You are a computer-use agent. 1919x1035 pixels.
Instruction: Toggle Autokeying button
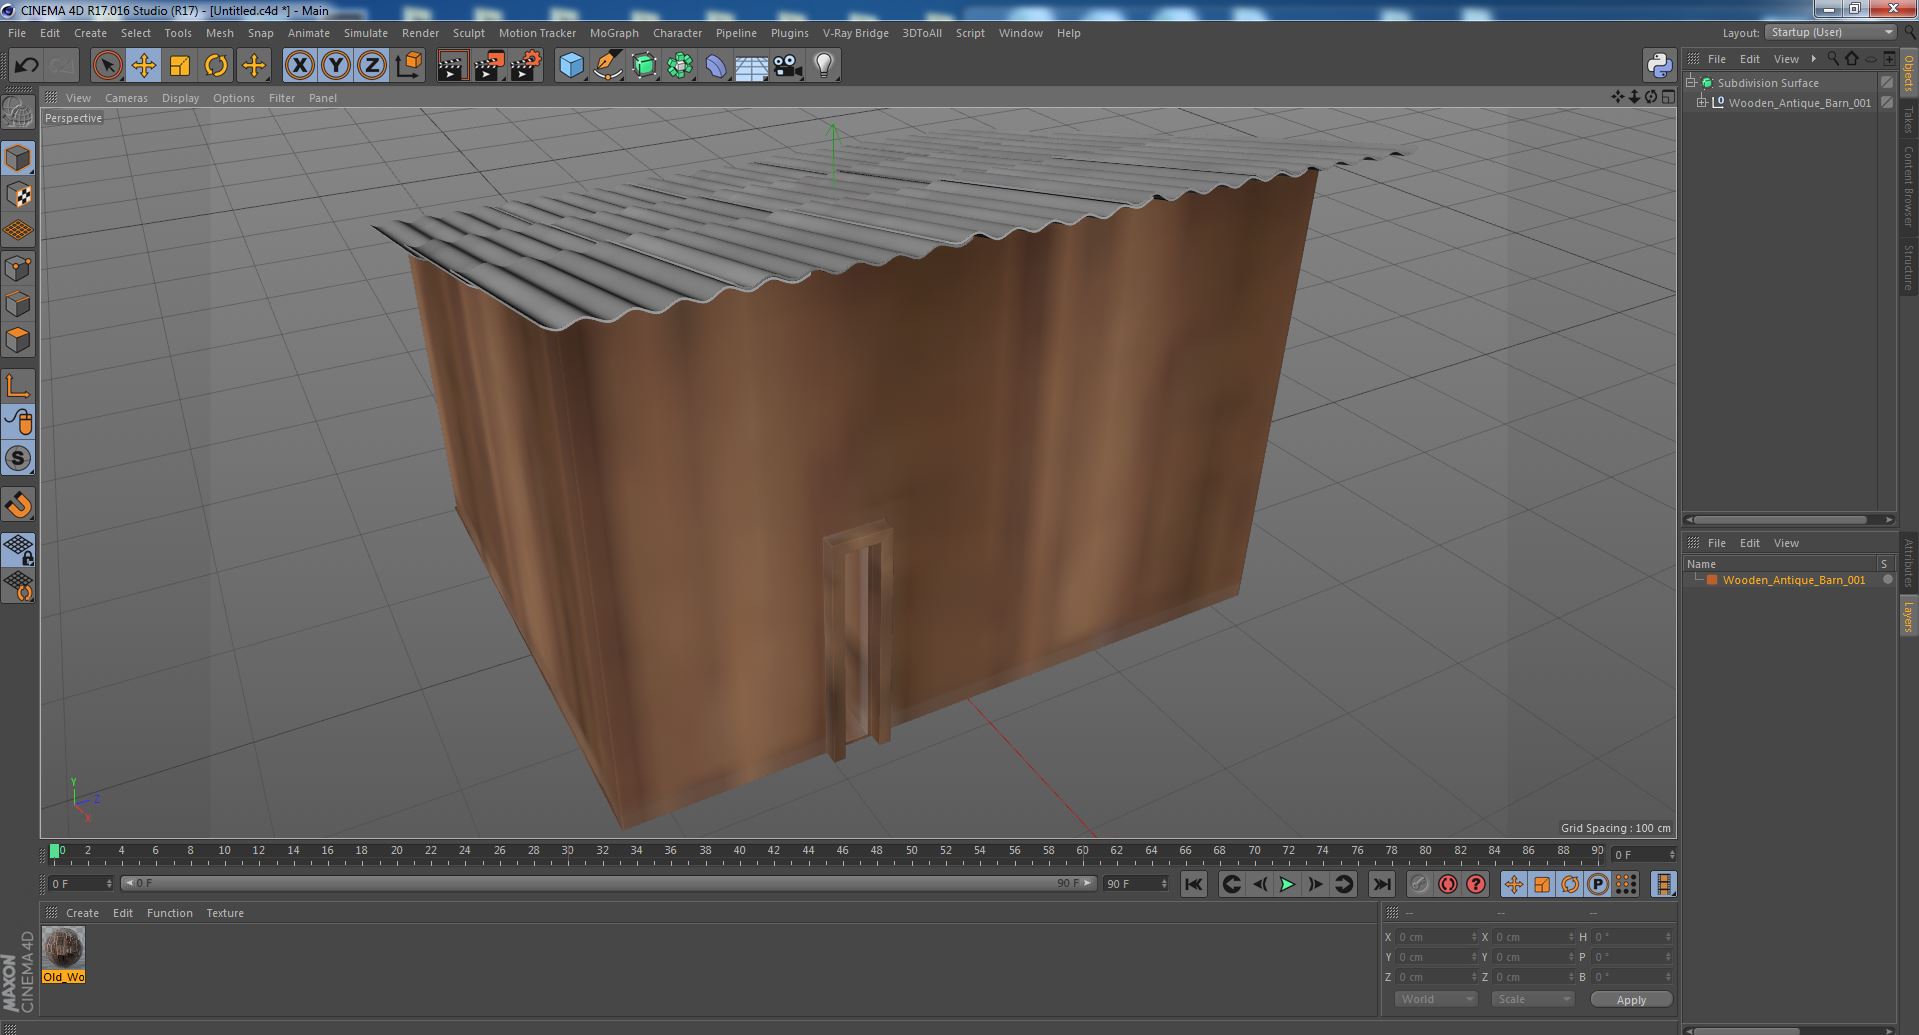[x=1447, y=884]
